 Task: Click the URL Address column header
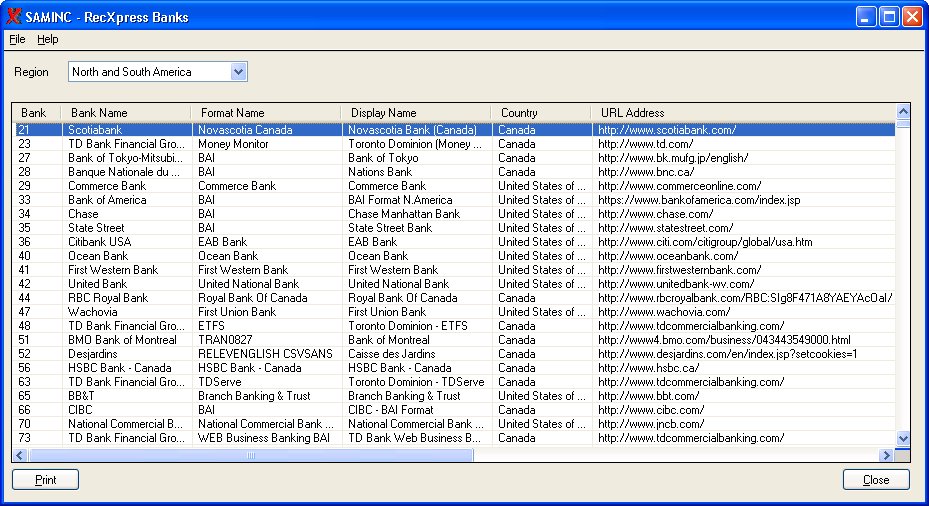click(x=743, y=113)
